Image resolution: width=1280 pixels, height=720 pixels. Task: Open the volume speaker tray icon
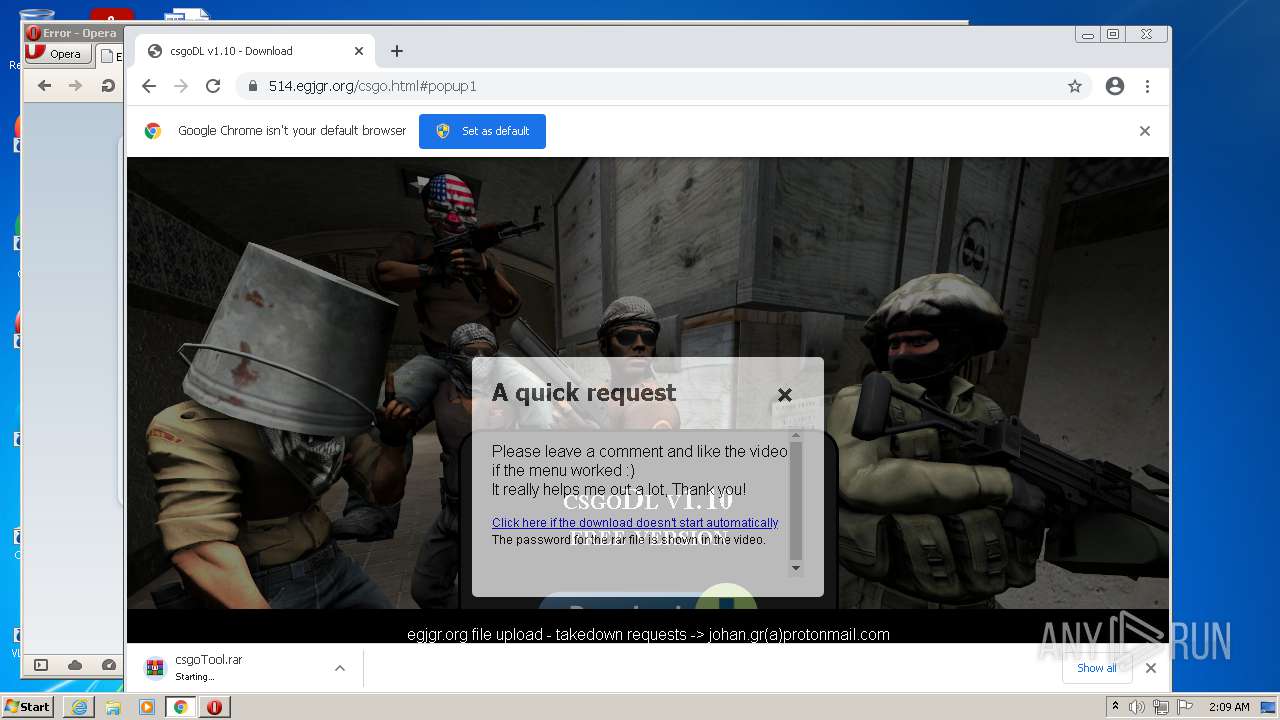pyautogui.click(x=1137, y=707)
